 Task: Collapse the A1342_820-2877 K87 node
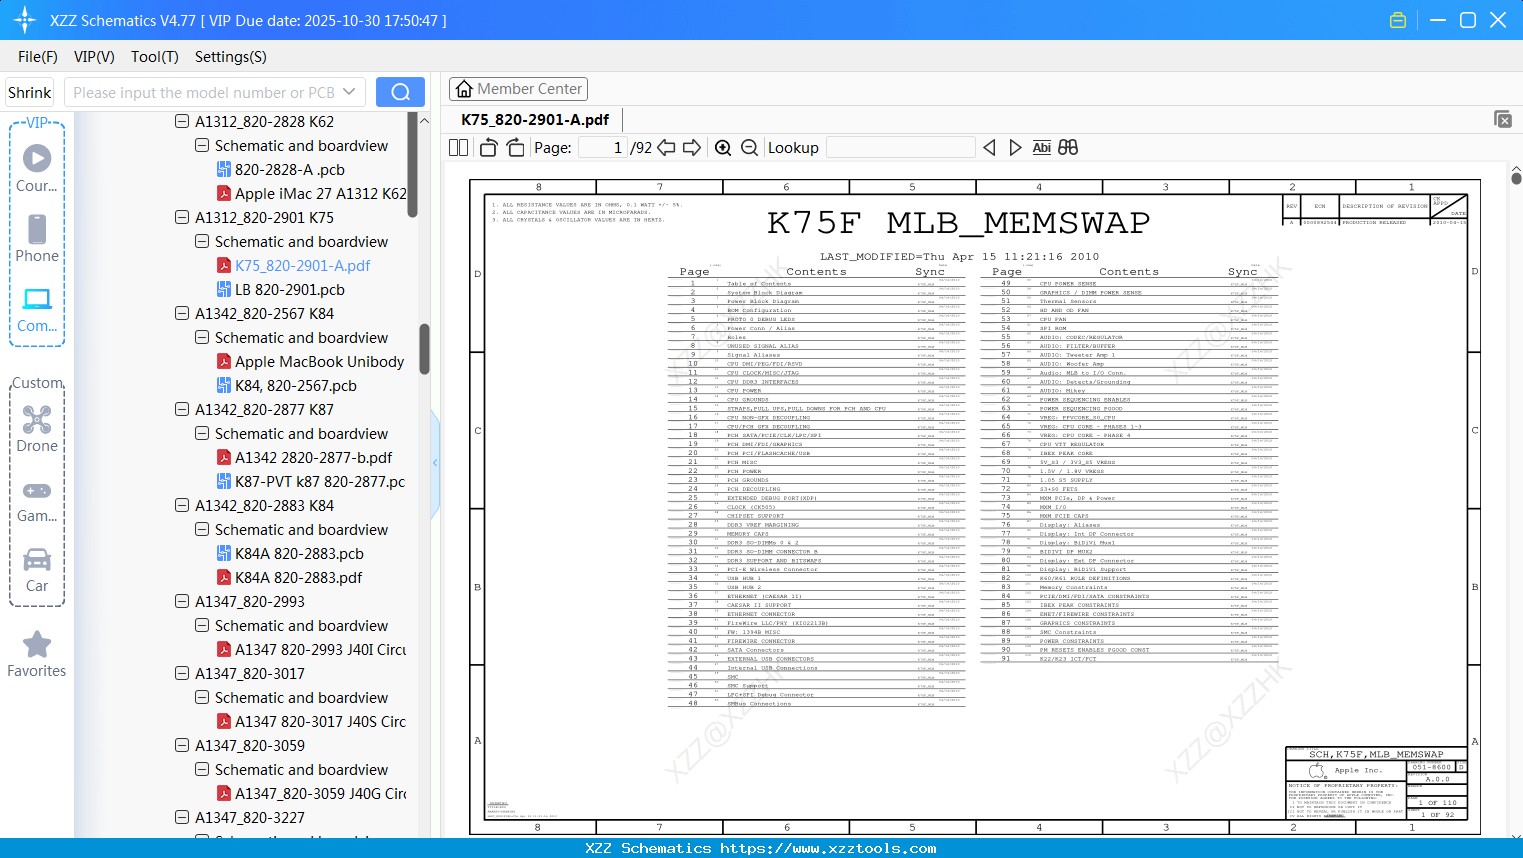(182, 409)
